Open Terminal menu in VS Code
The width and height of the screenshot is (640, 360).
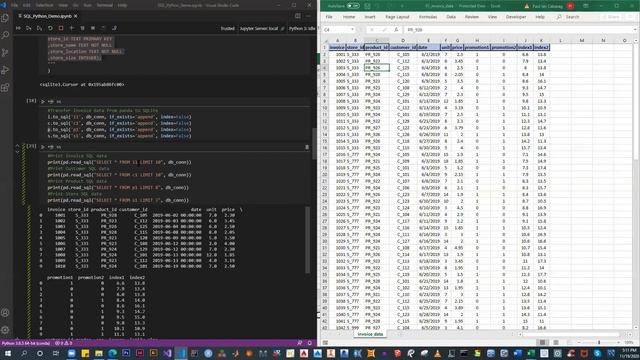(104, 5)
